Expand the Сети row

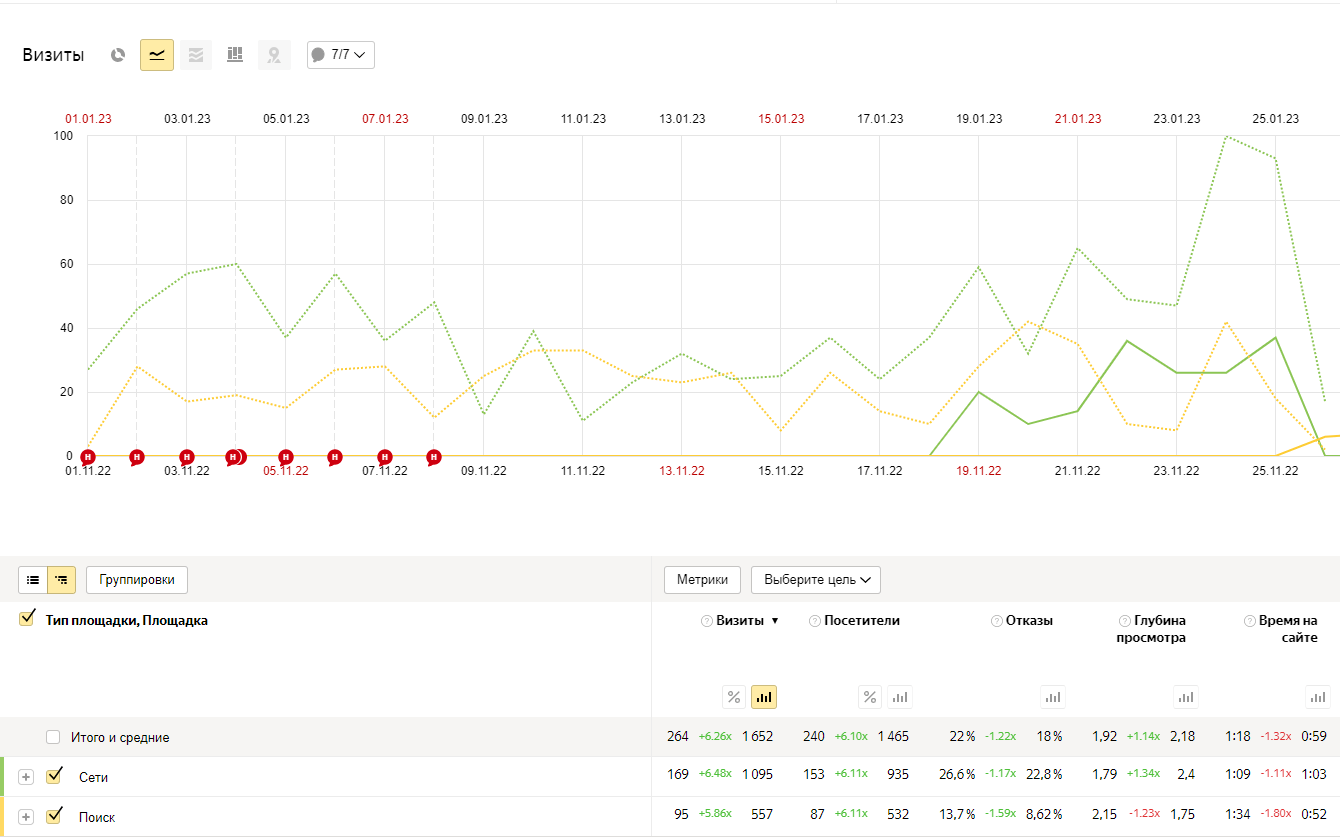pos(26,777)
